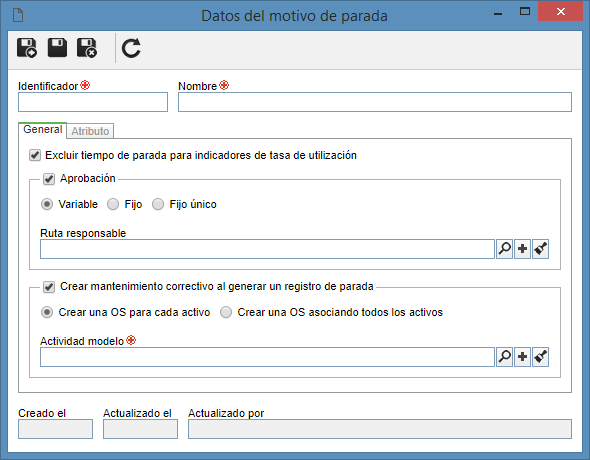Switch to the Atributo tab
This screenshot has height=460, width=590.
(x=90, y=131)
